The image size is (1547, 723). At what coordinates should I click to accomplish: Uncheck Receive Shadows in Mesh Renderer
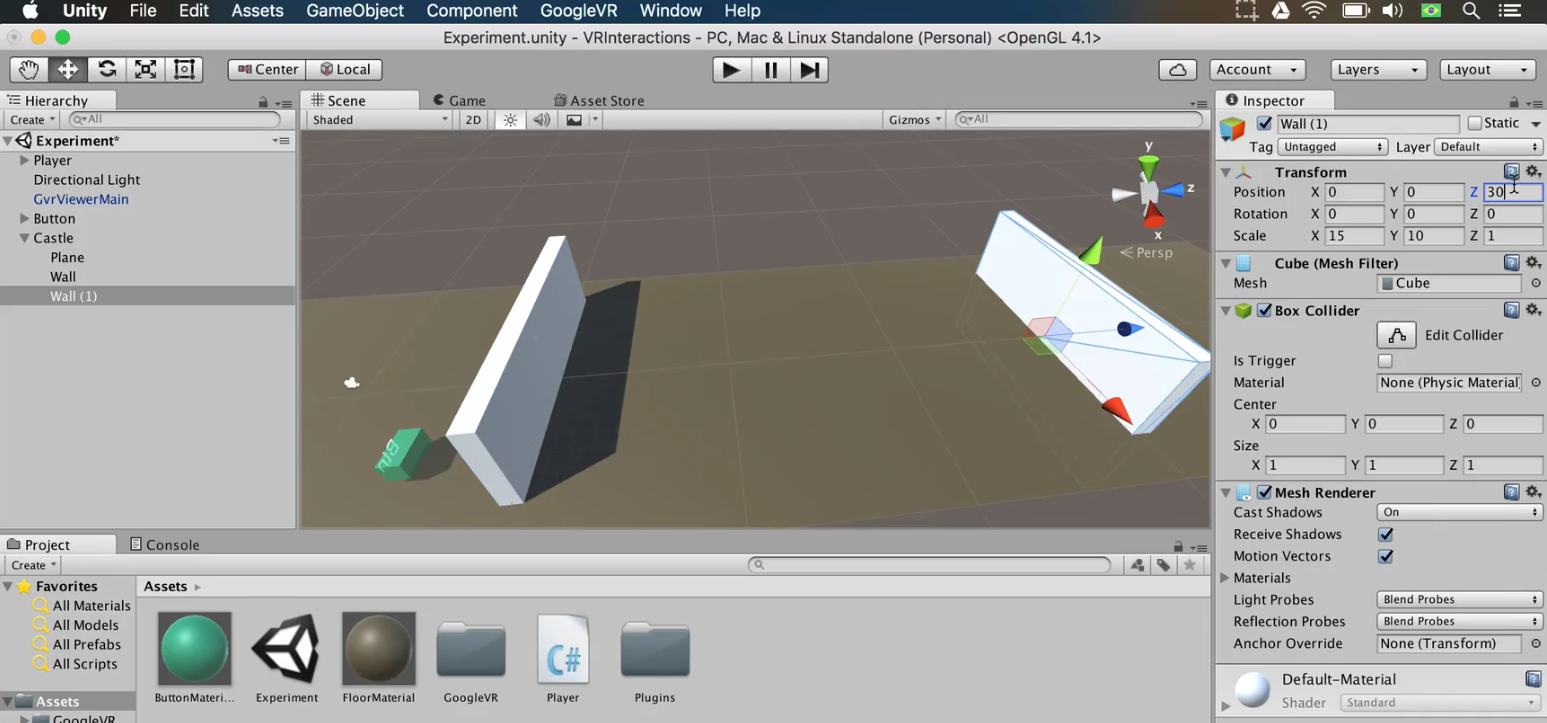[x=1385, y=534]
